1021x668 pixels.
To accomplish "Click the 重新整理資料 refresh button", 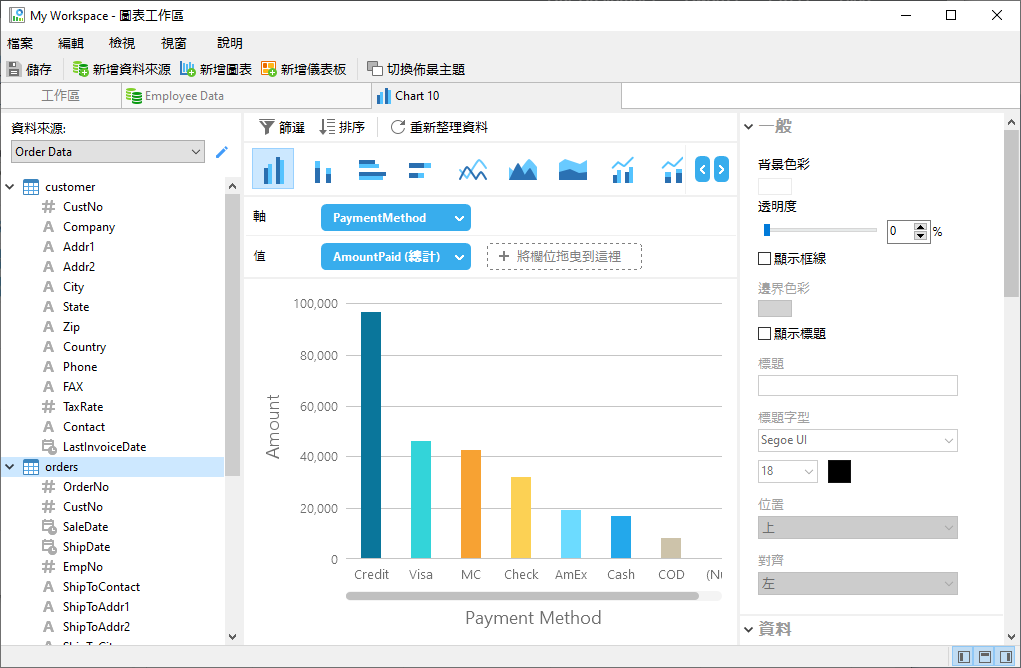I will [439, 127].
